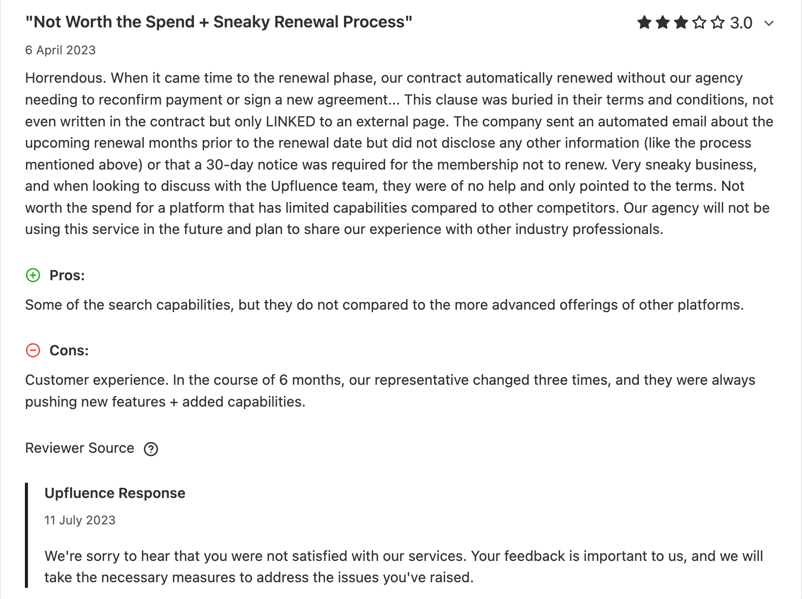Click the 6 April 2023 review date
The image size is (802, 599).
60,50
